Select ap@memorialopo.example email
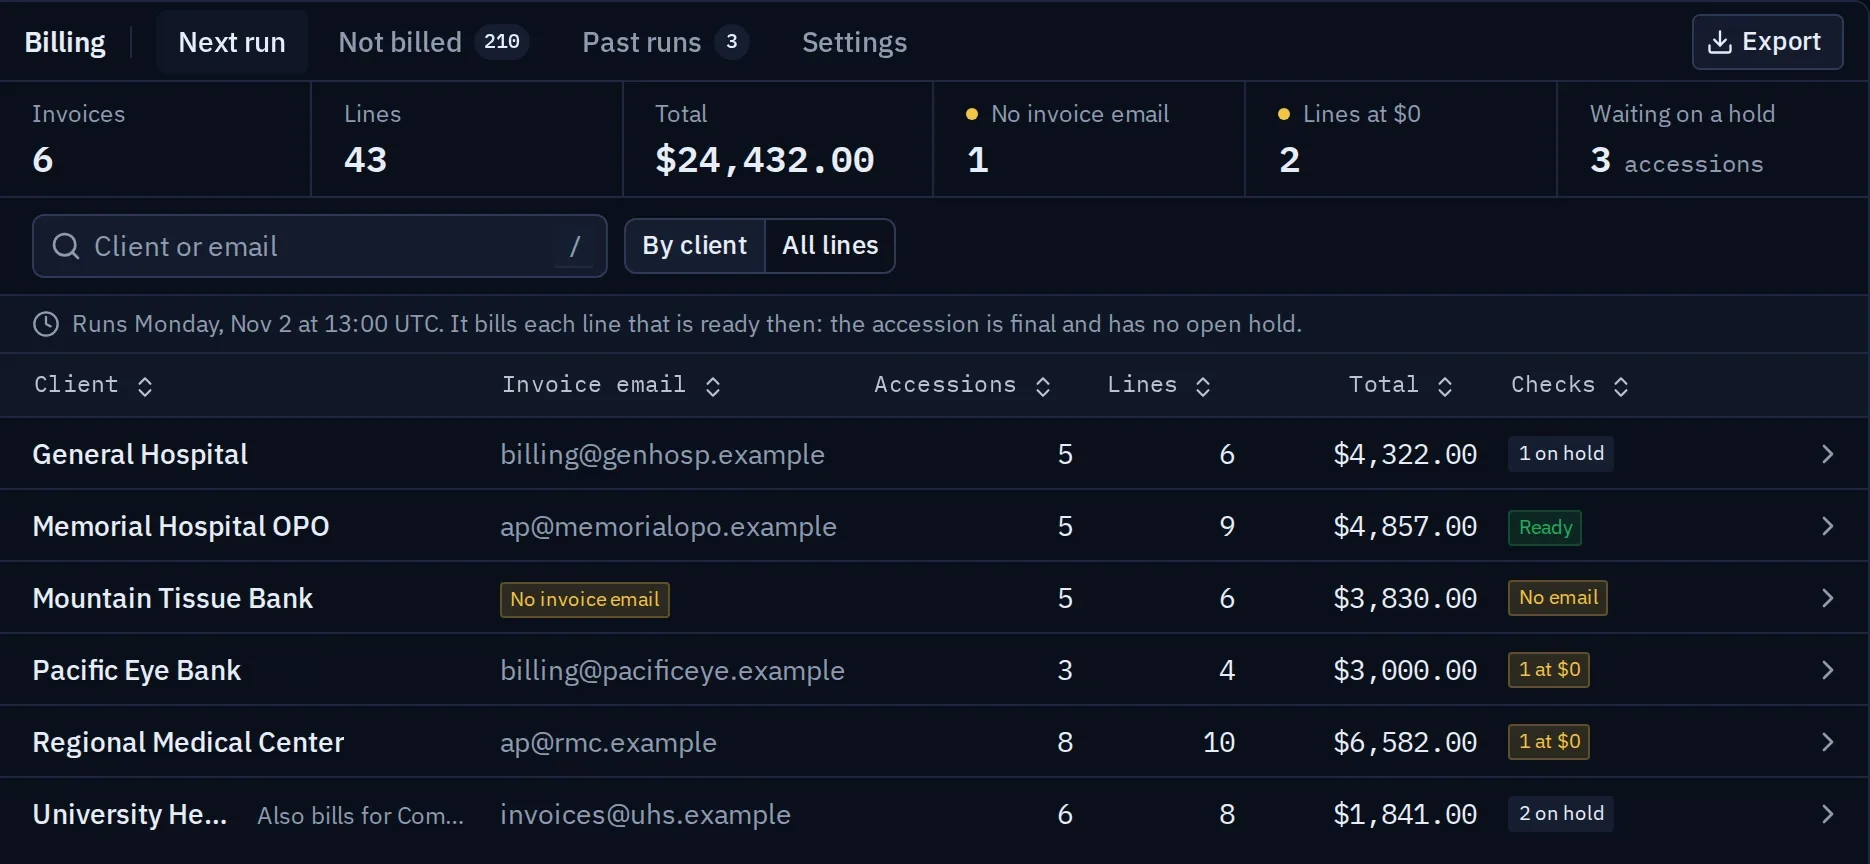 (668, 527)
